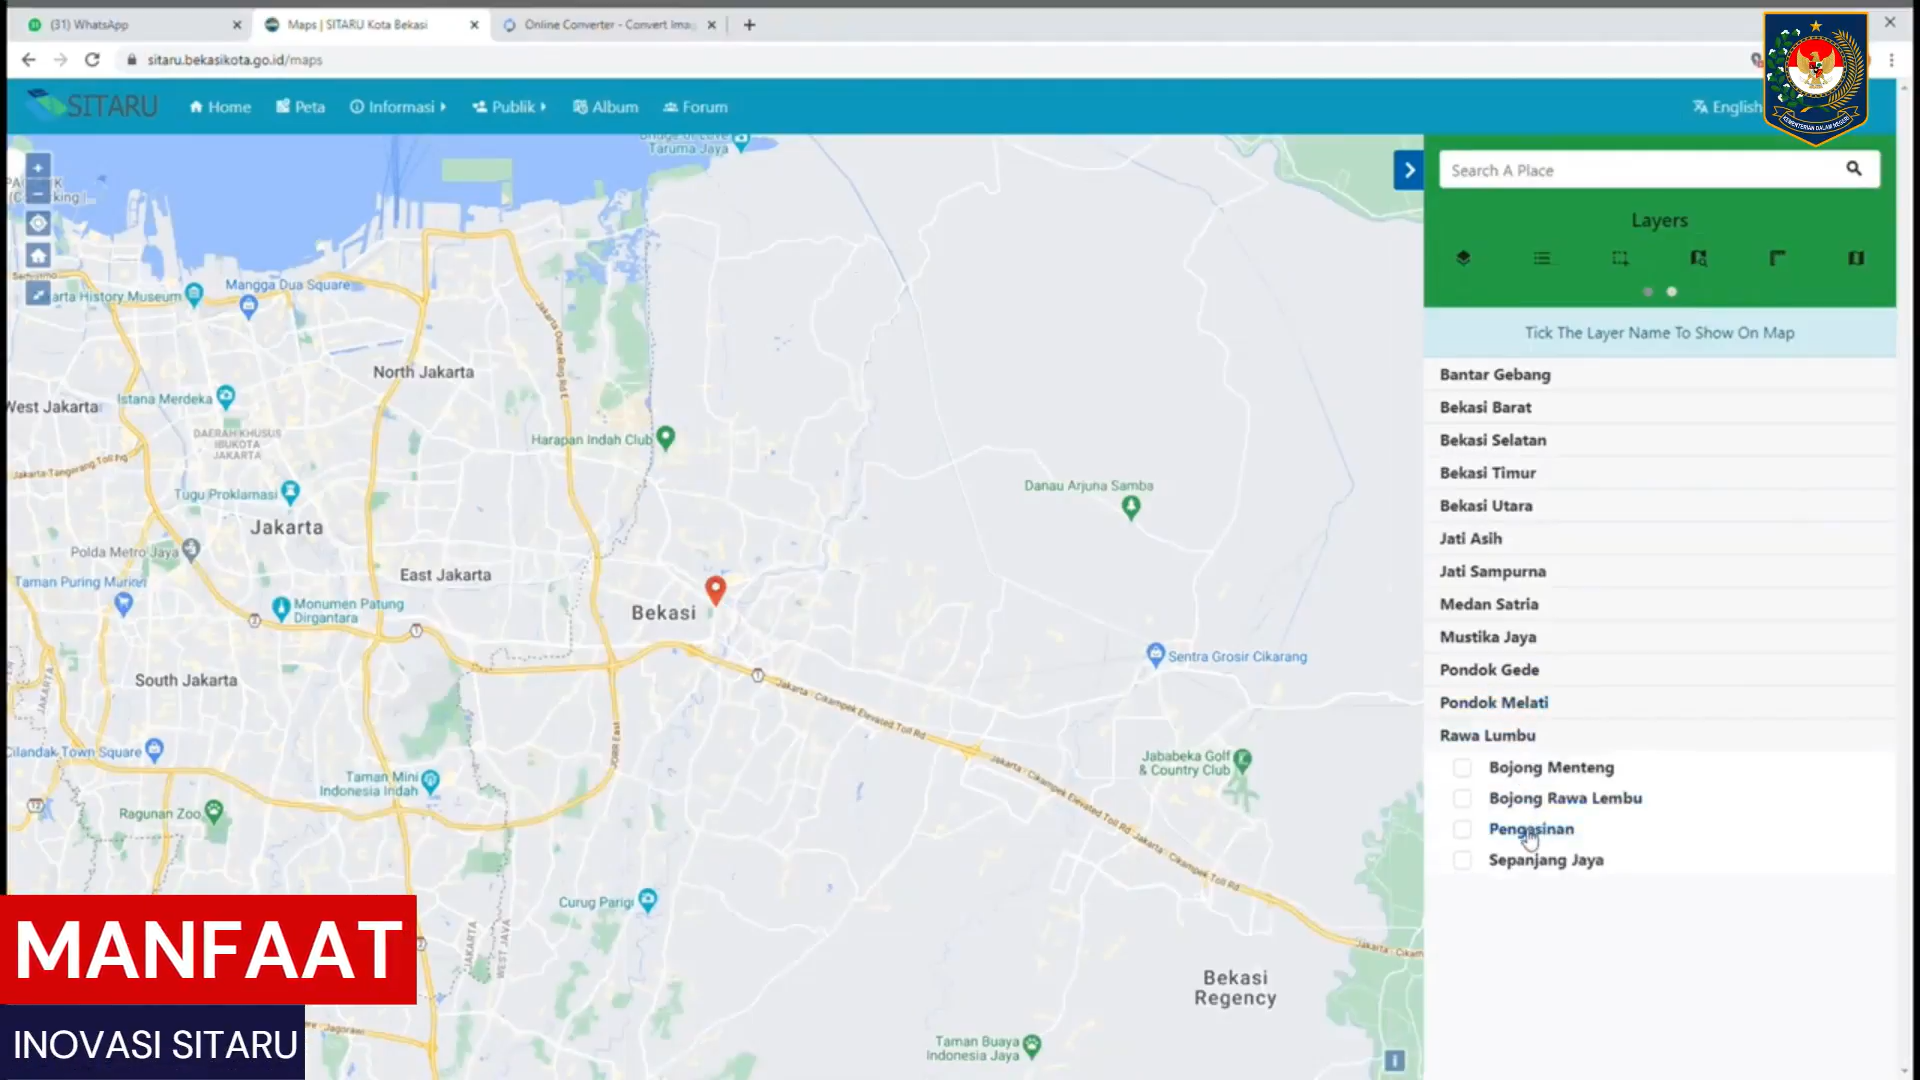Switch to the WhatsApp browser tab

tap(128, 25)
